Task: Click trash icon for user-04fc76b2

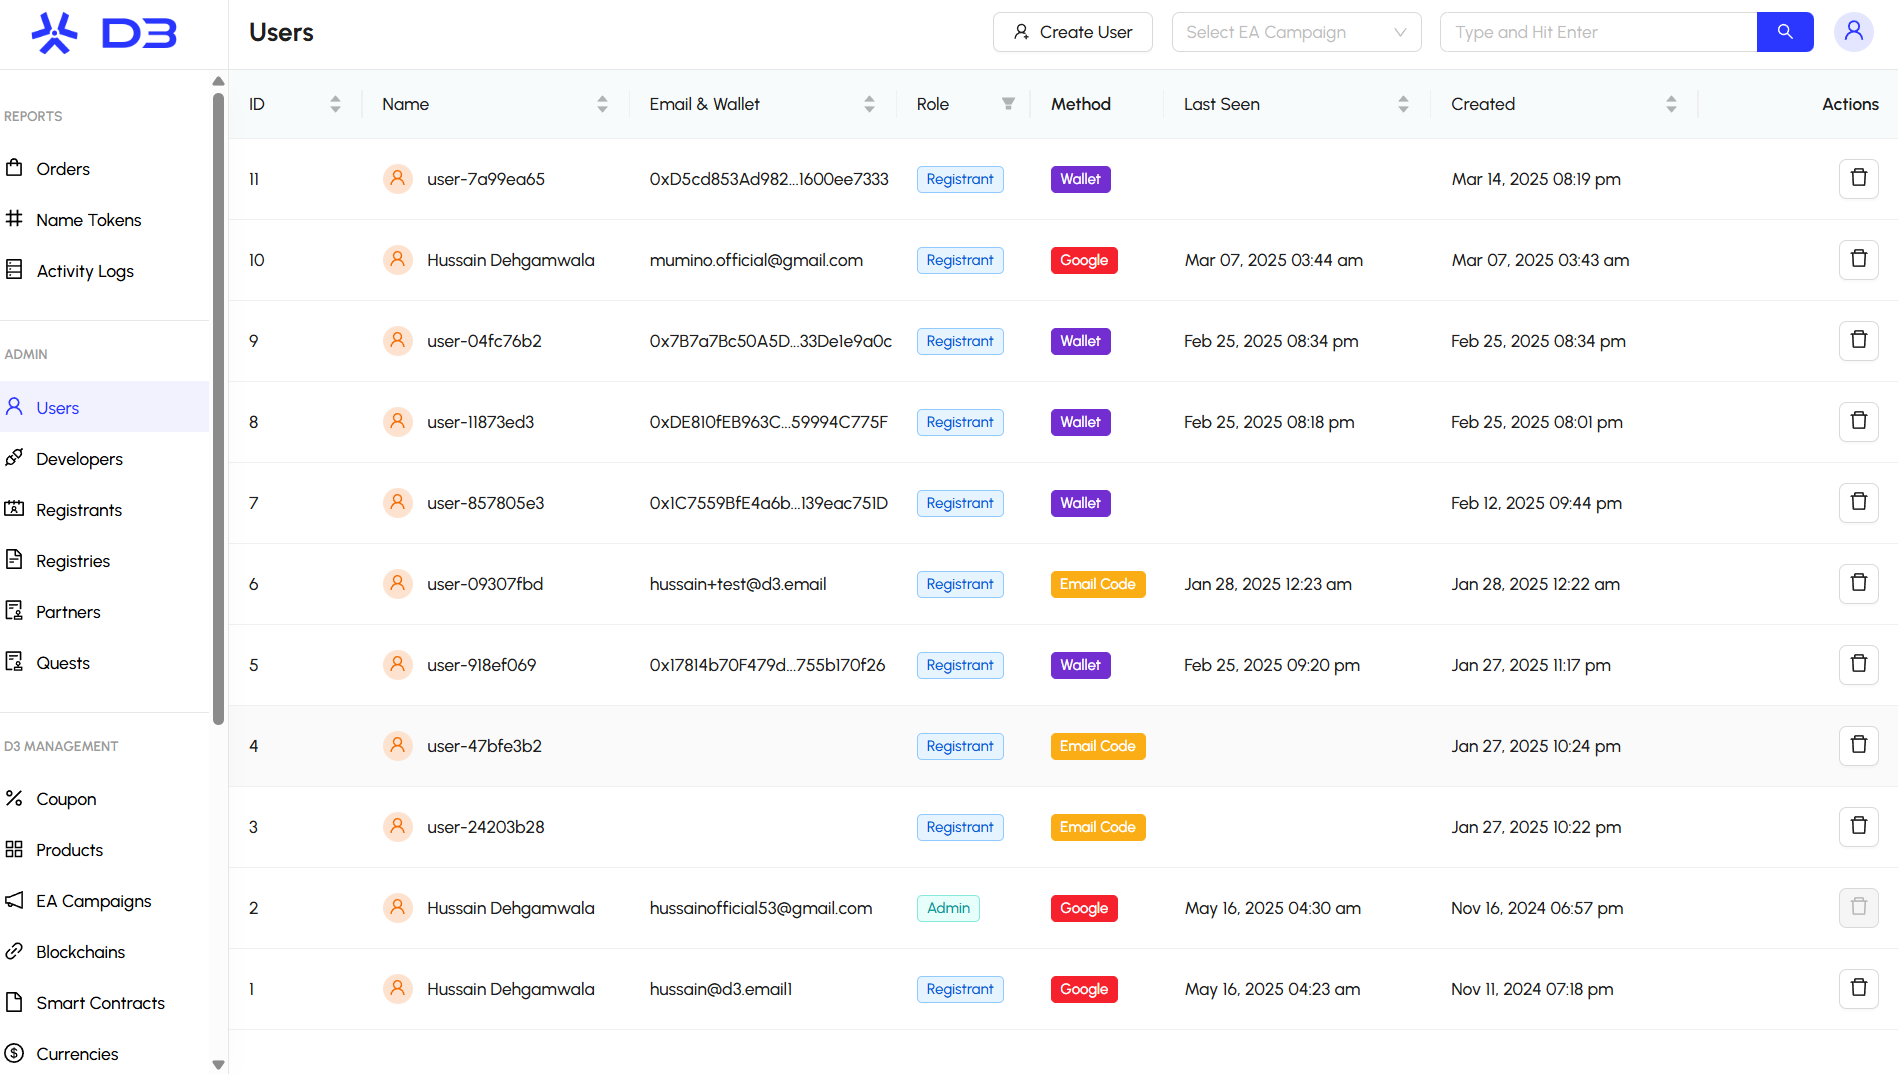Action: [1859, 340]
